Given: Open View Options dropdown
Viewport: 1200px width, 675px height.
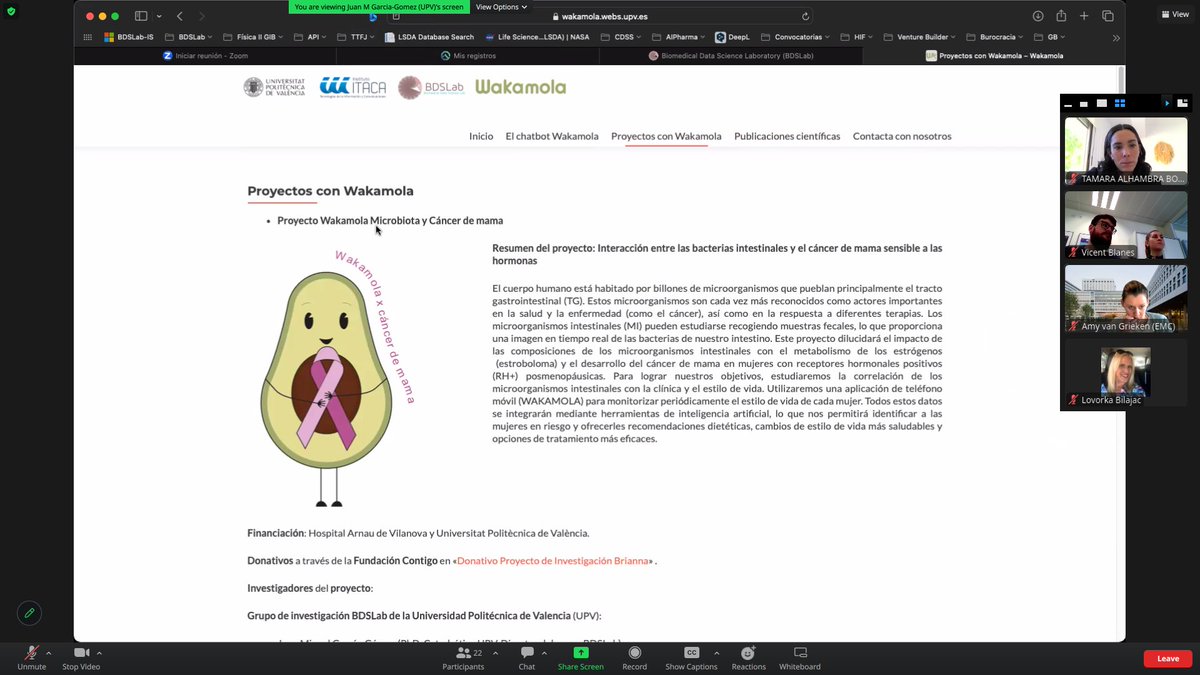Looking at the screenshot, I should (x=501, y=6).
